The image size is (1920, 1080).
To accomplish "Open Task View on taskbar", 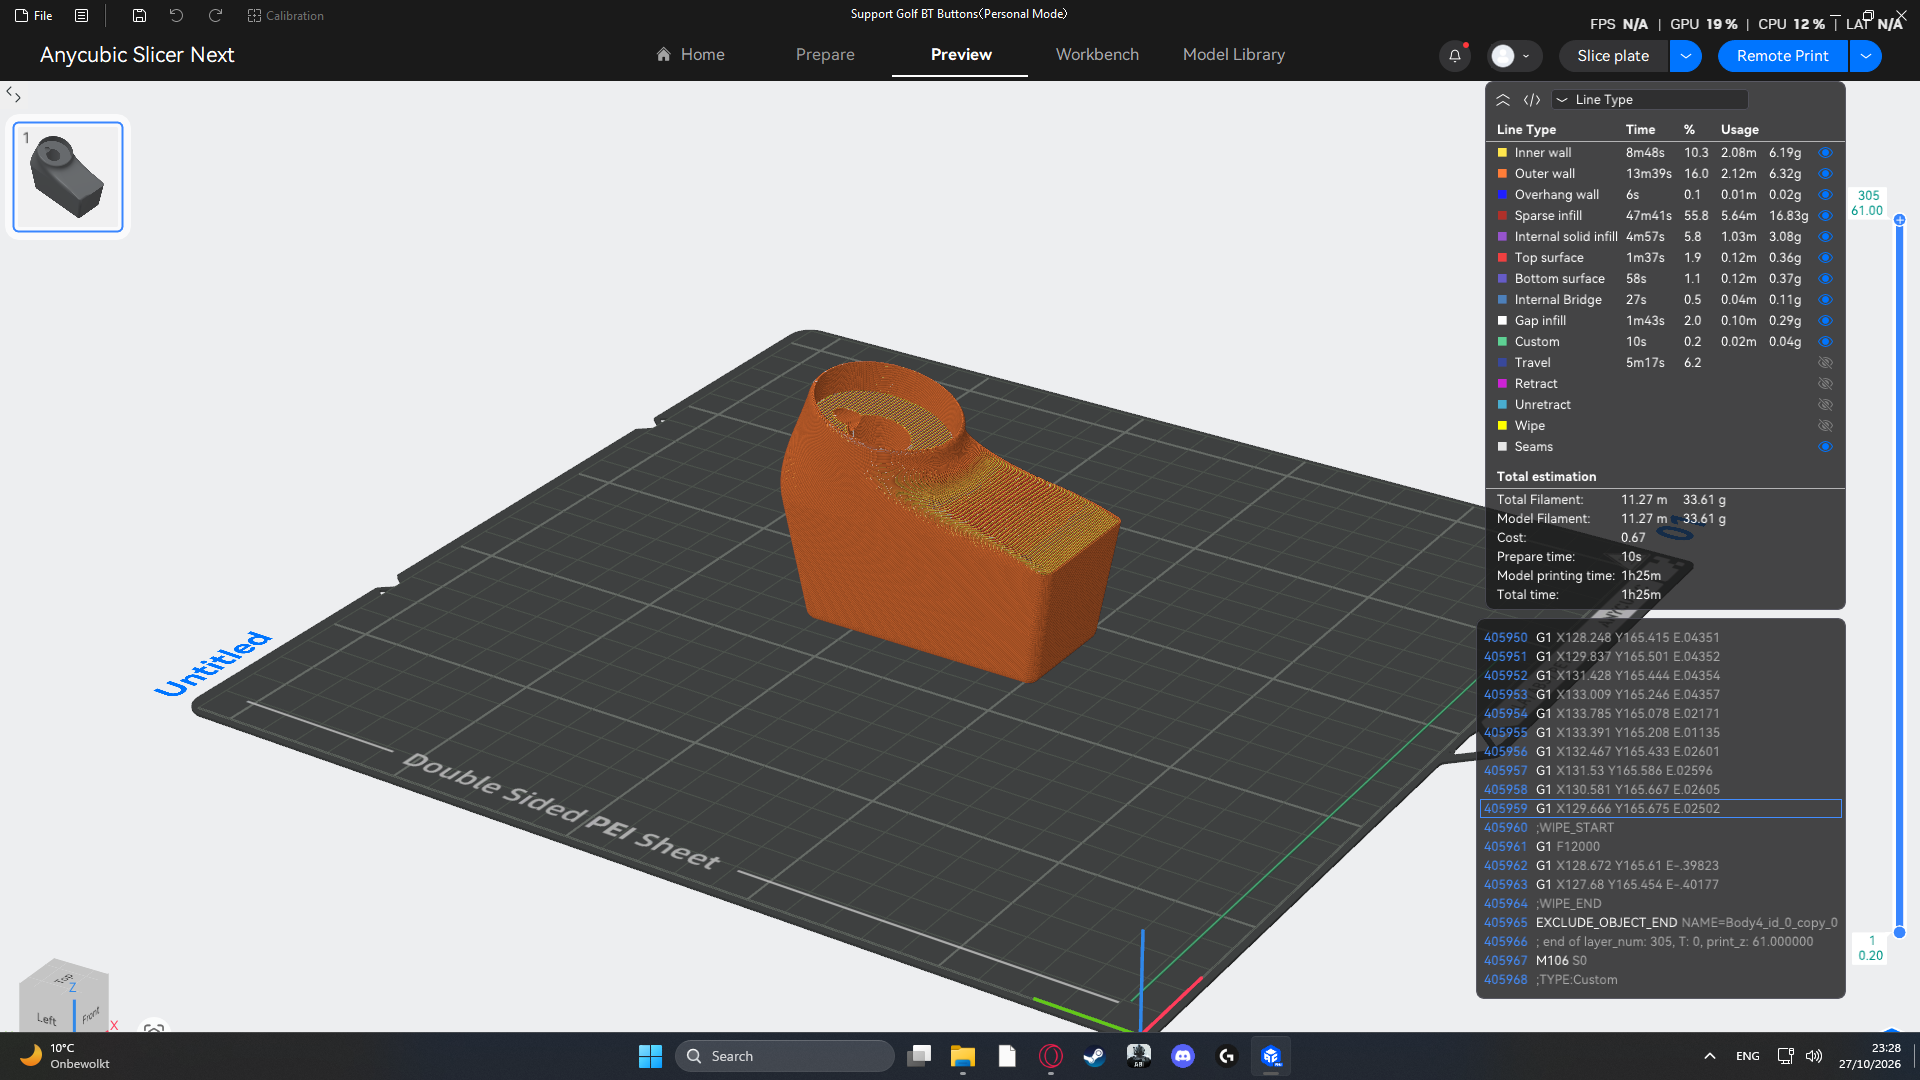I will 919,1056.
